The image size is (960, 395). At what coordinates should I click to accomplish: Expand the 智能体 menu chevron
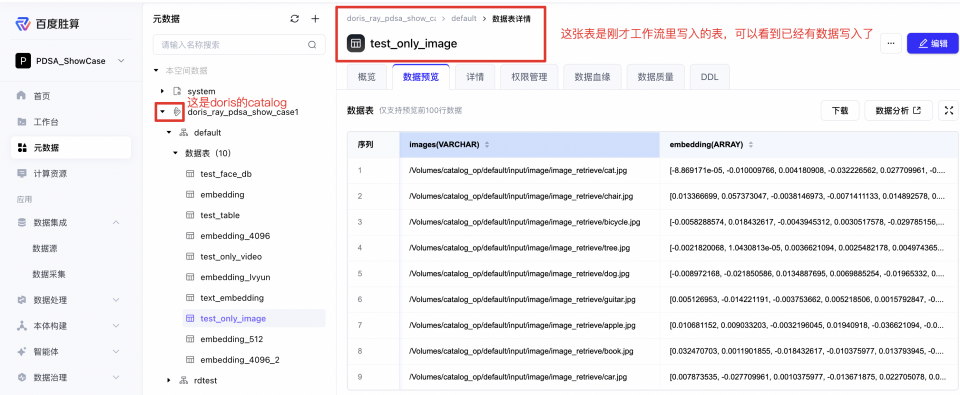point(116,352)
